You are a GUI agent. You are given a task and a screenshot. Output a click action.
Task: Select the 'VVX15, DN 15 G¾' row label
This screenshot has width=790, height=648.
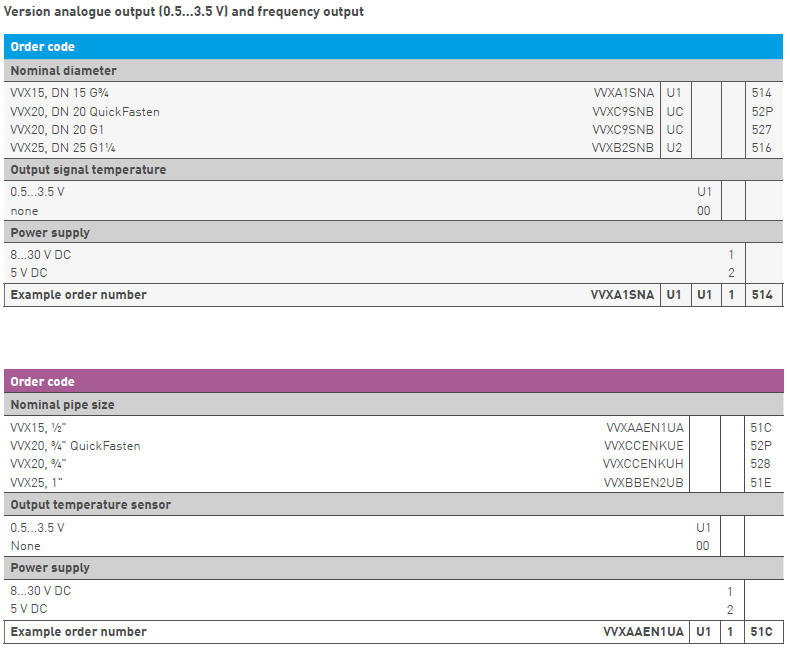pyautogui.click(x=59, y=93)
